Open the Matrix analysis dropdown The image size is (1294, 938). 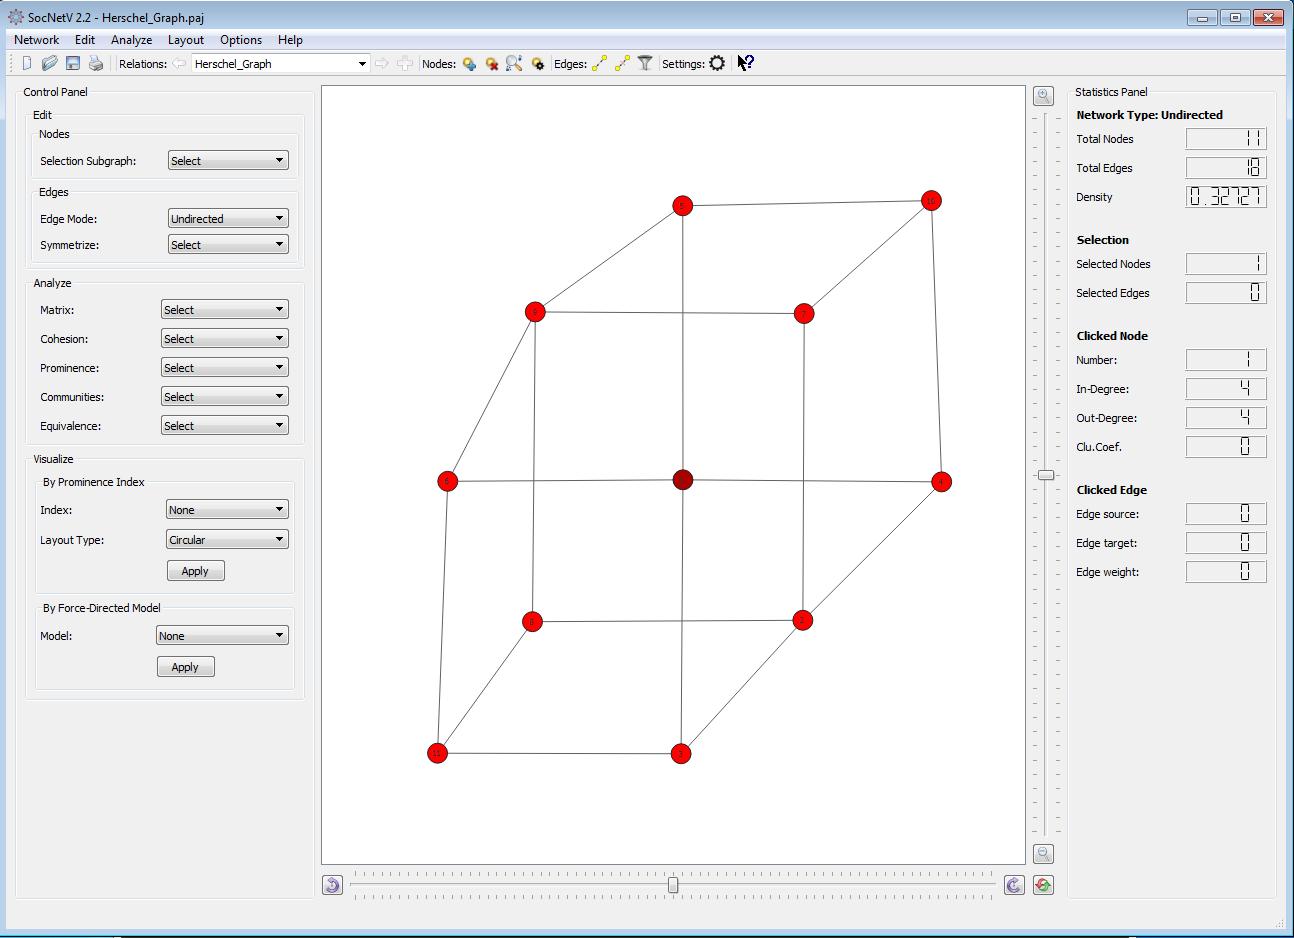pyautogui.click(x=225, y=309)
